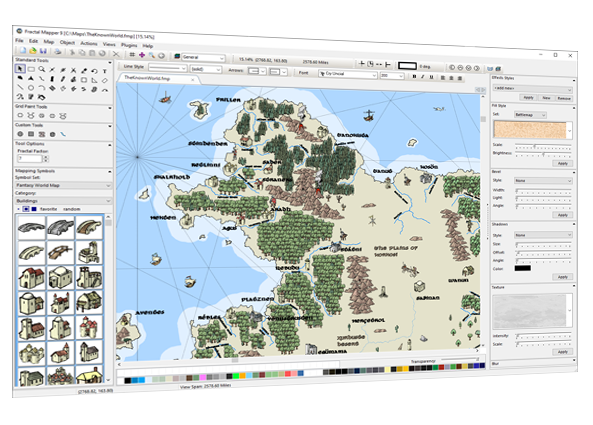
Task: Select the magnifier zoom tool in Standard Tools
Action: click(42, 69)
